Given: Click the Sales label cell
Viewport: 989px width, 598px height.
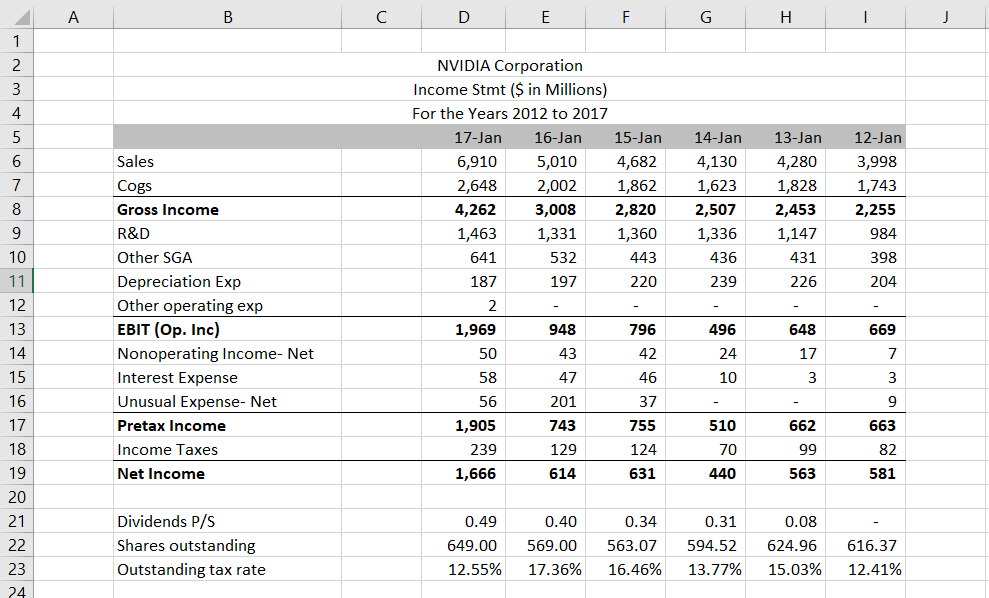Looking at the screenshot, I should [x=228, y=161].
